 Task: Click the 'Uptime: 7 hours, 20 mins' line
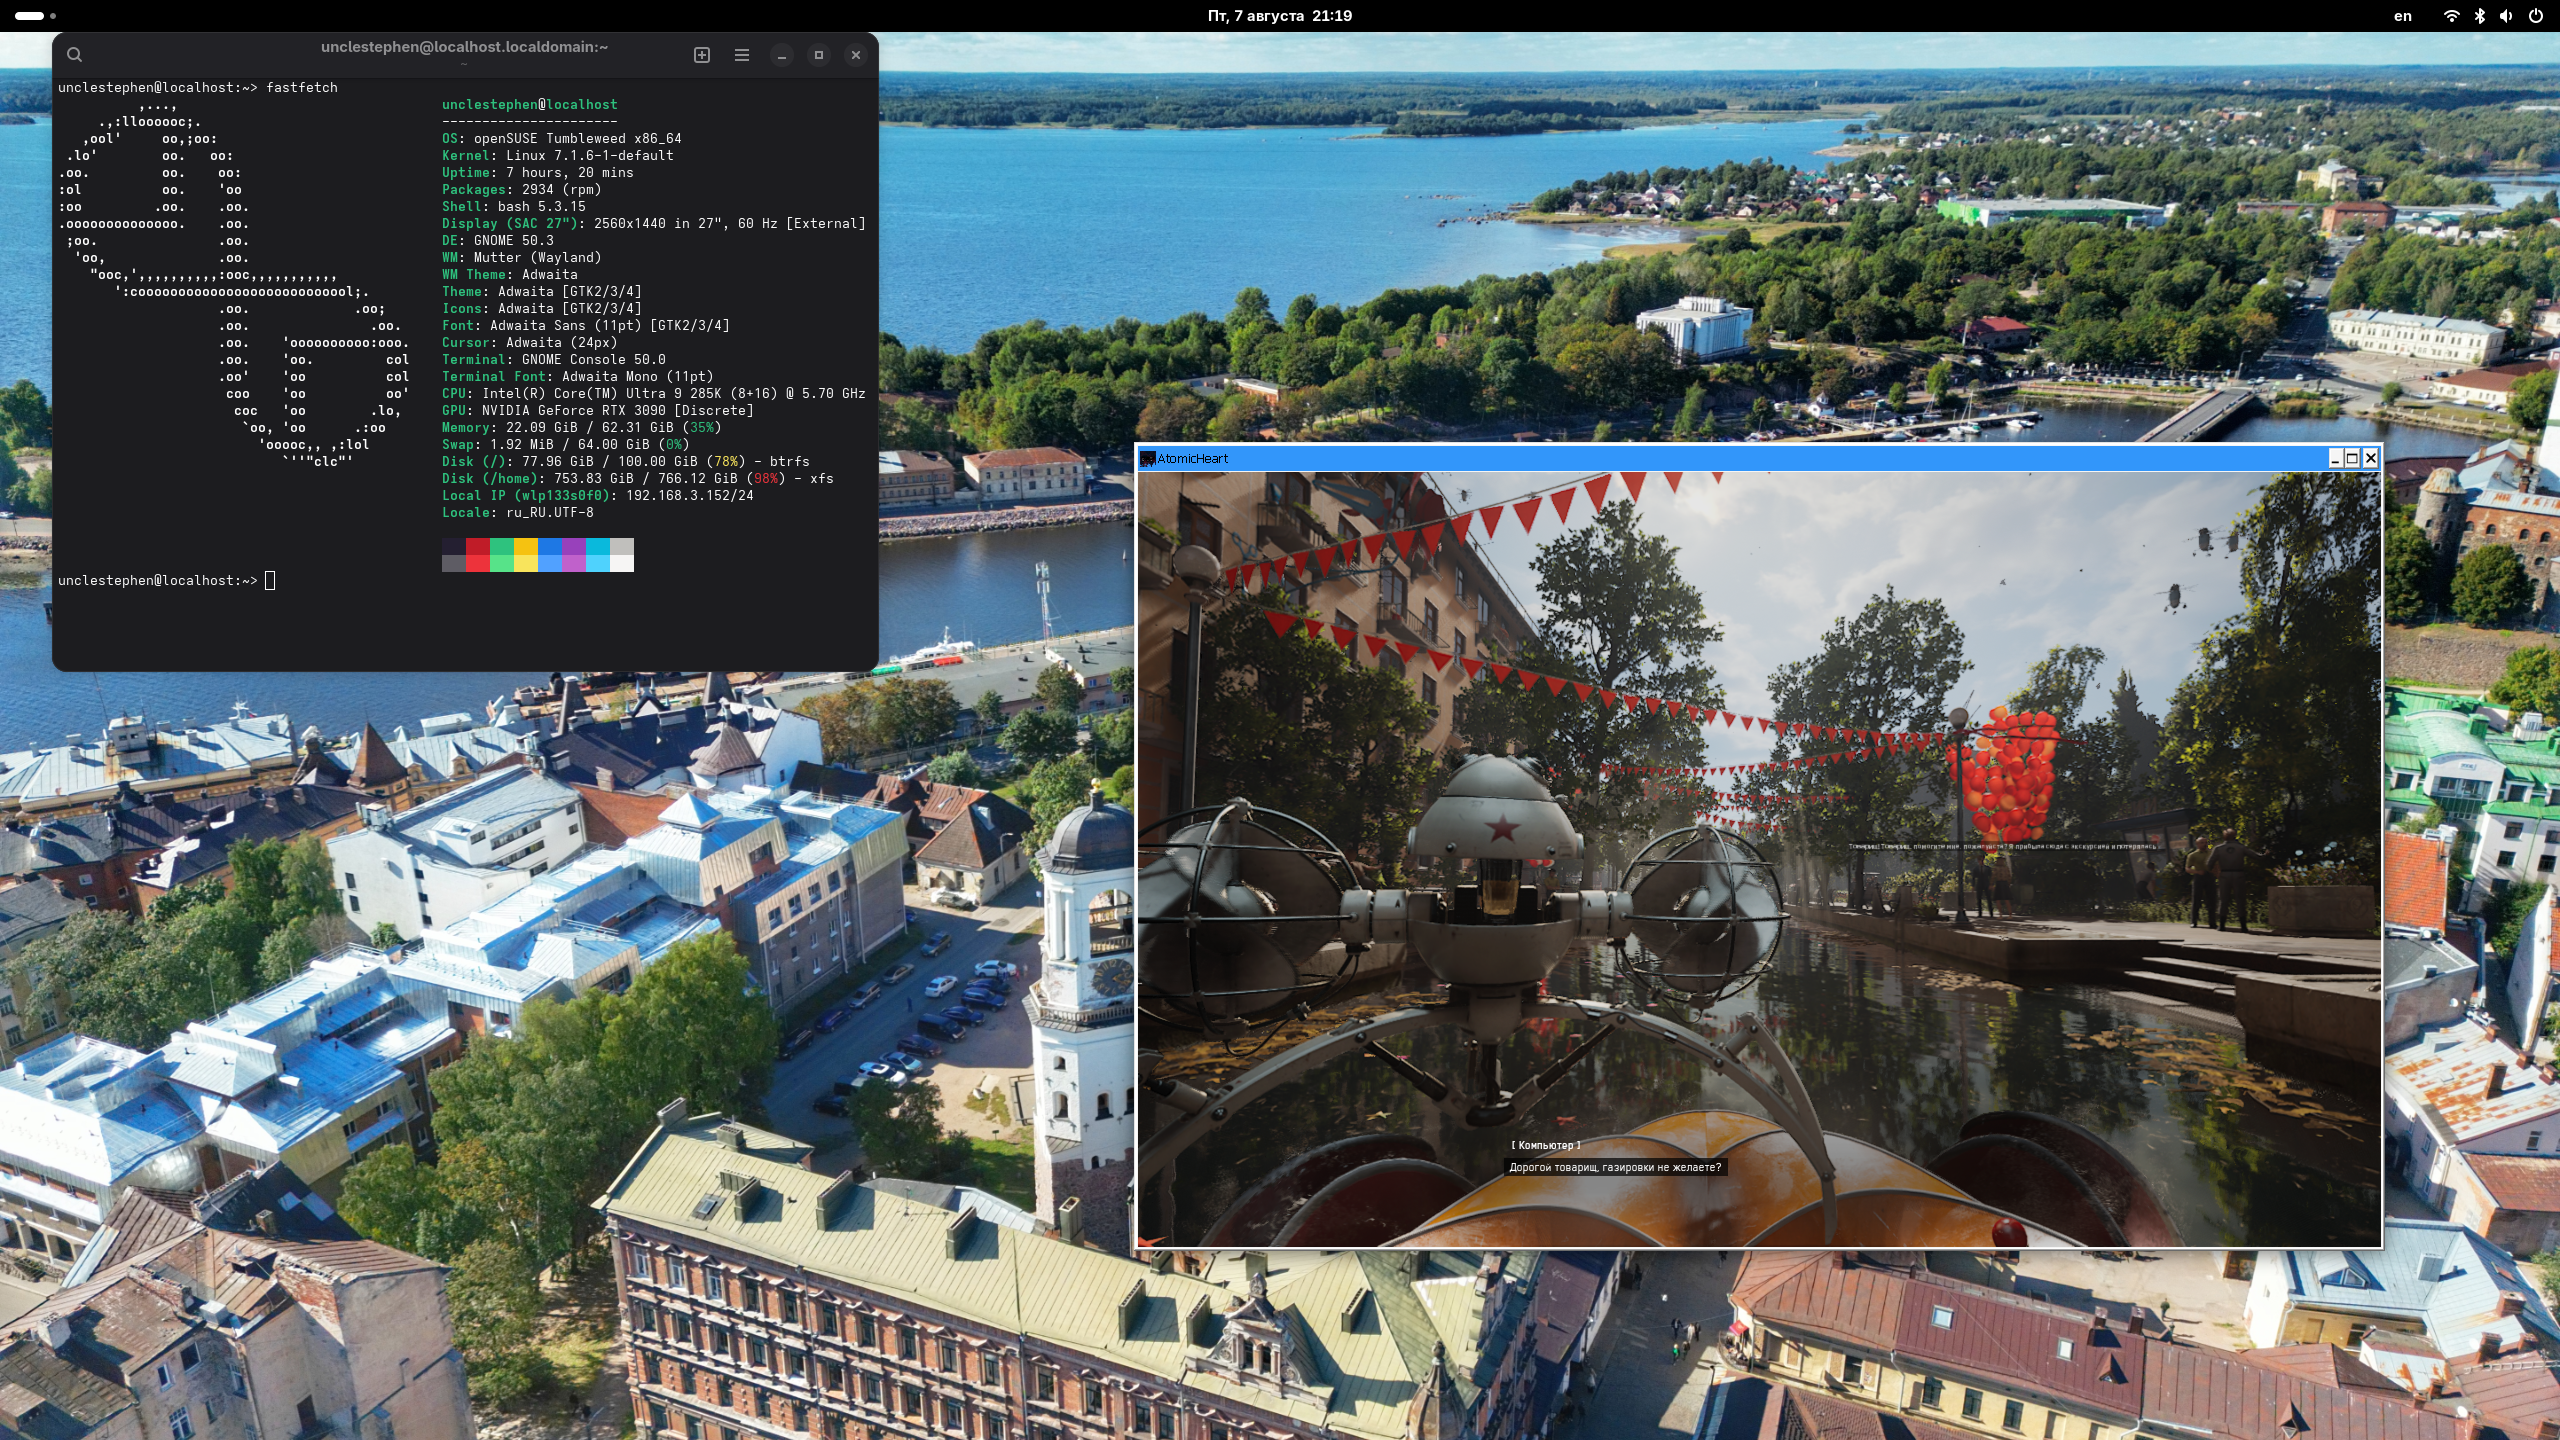(x=538, y=173)
